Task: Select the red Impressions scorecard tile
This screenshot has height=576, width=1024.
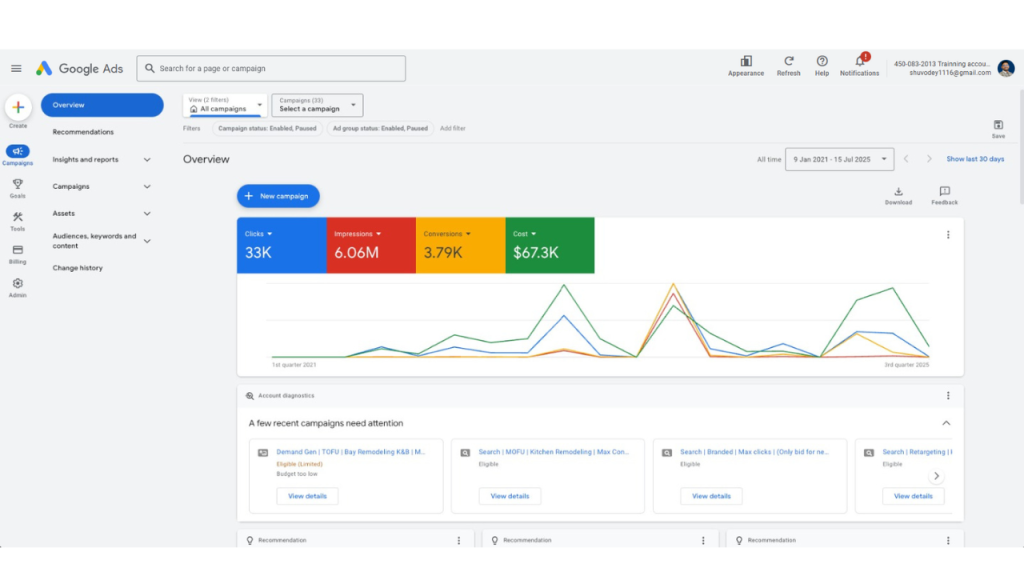Action: pos(371,246)
